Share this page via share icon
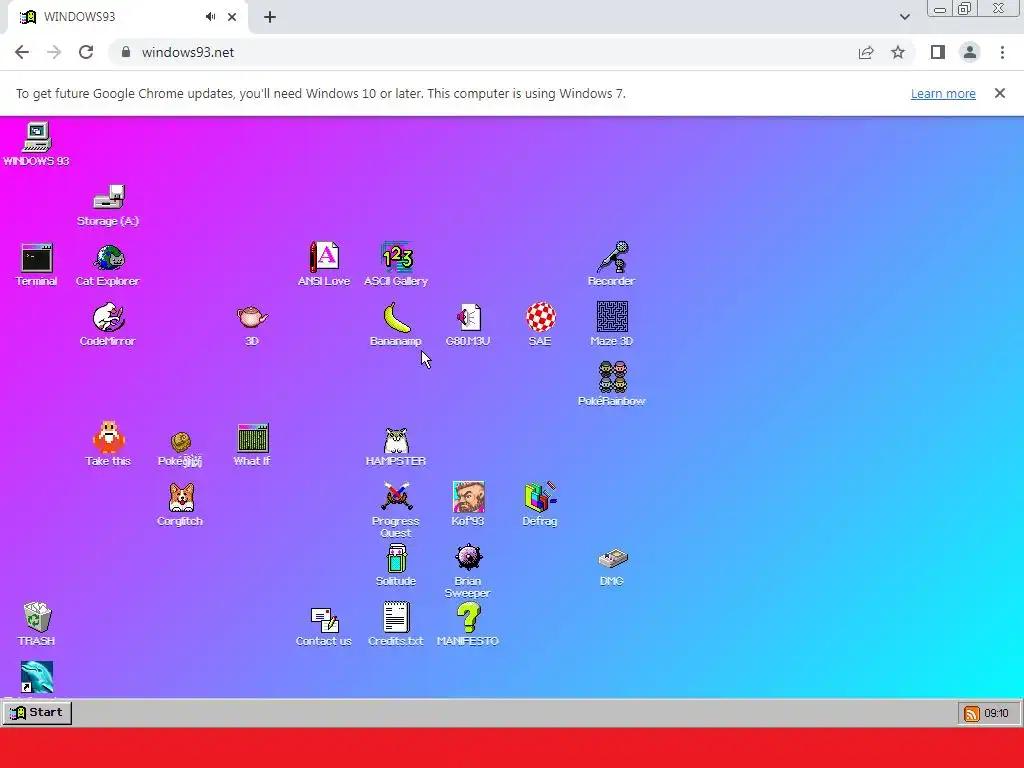The width and height of the screenshot is (1024, 768). tap(866, 52)
